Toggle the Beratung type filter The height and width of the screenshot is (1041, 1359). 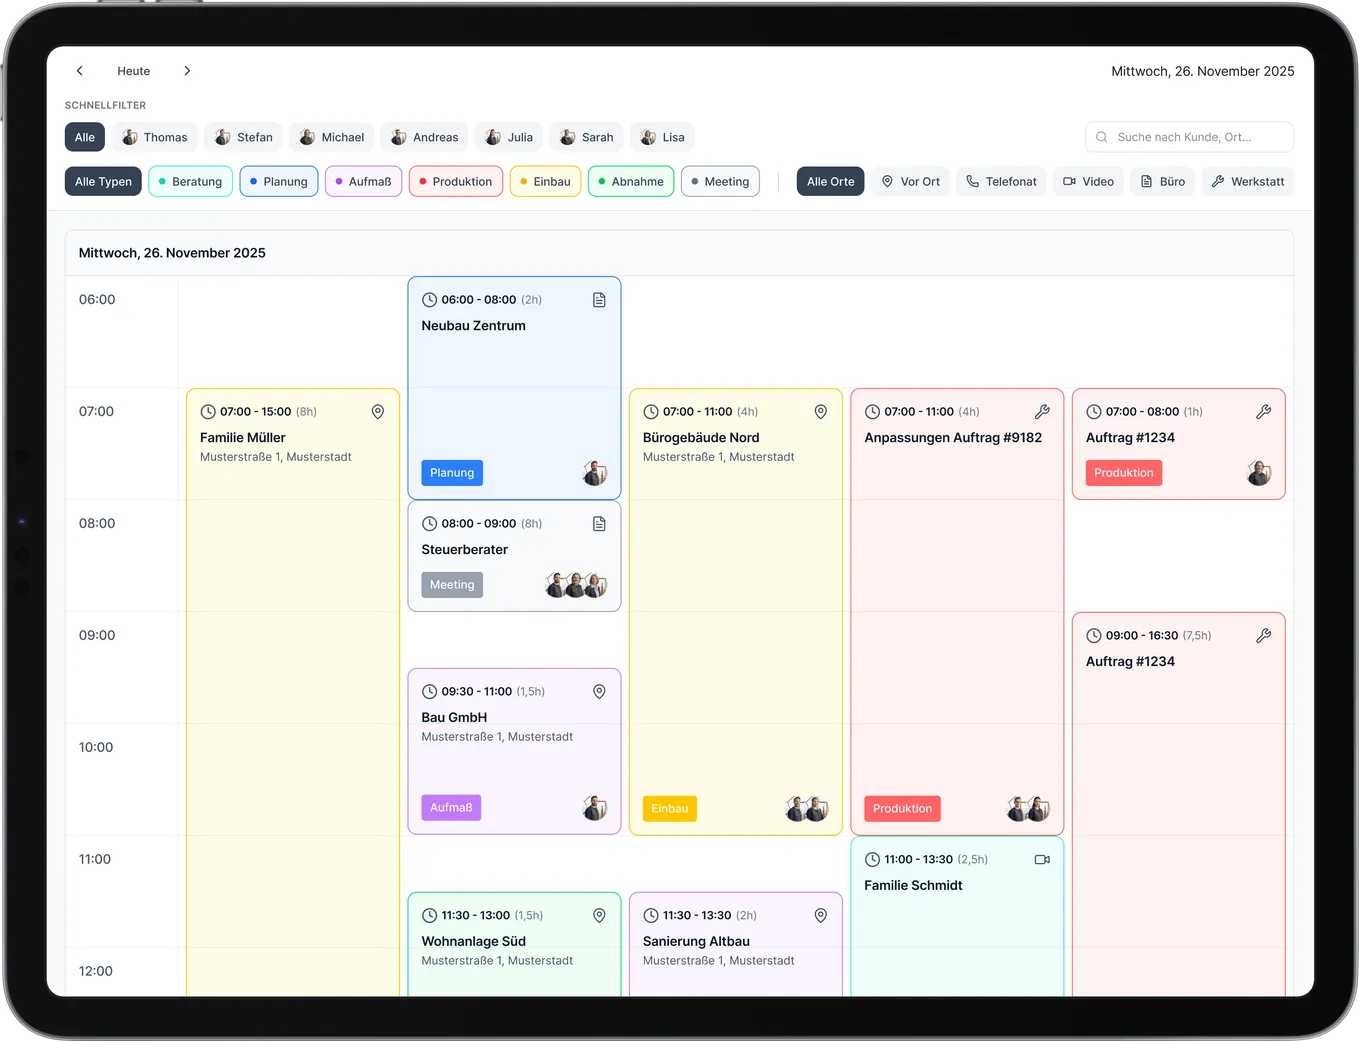tap(190, 182)
